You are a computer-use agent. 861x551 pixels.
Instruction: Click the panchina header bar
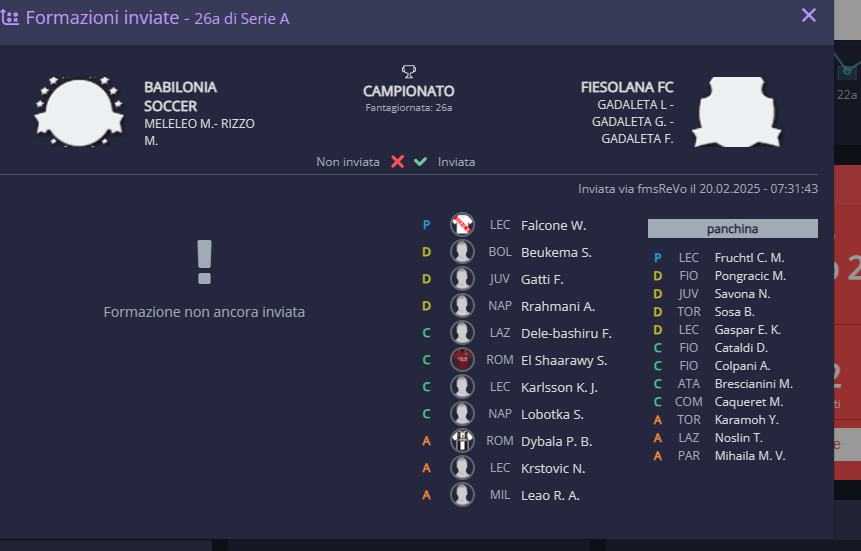click(x=732, y=229)
